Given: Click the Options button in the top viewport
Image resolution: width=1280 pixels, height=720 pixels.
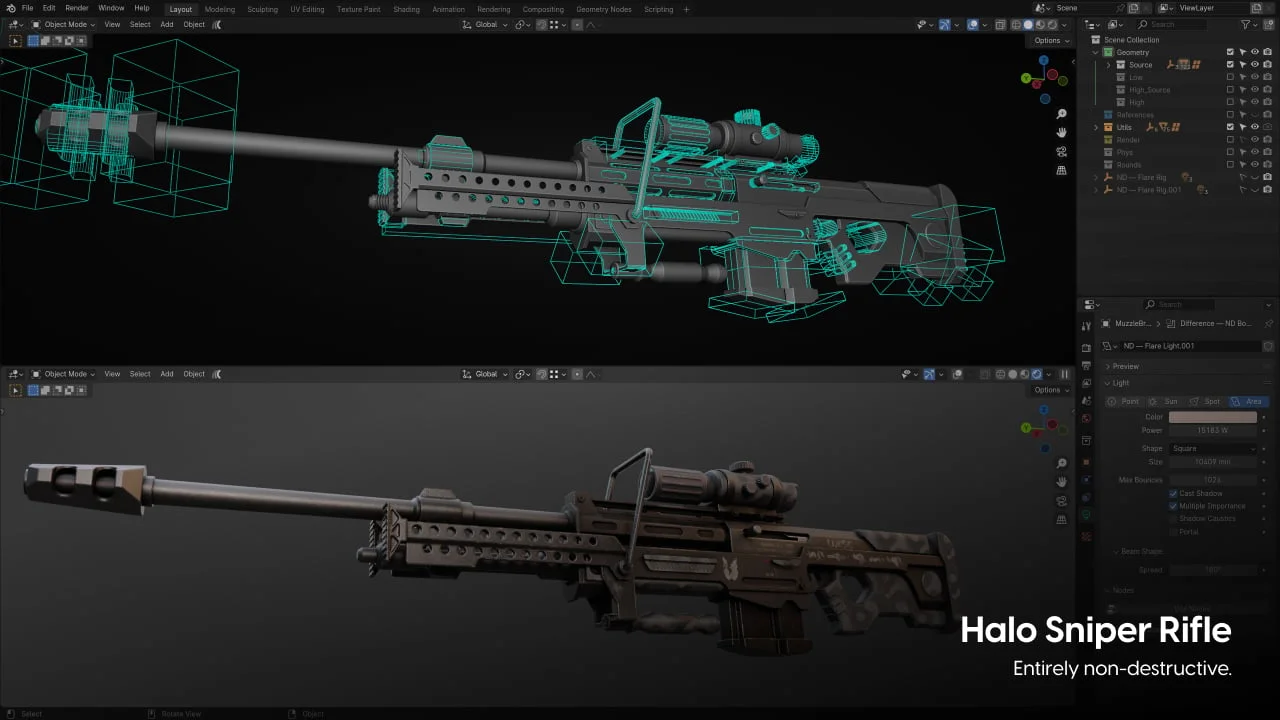Looking at the screenshot, I should click(1049, 40).
